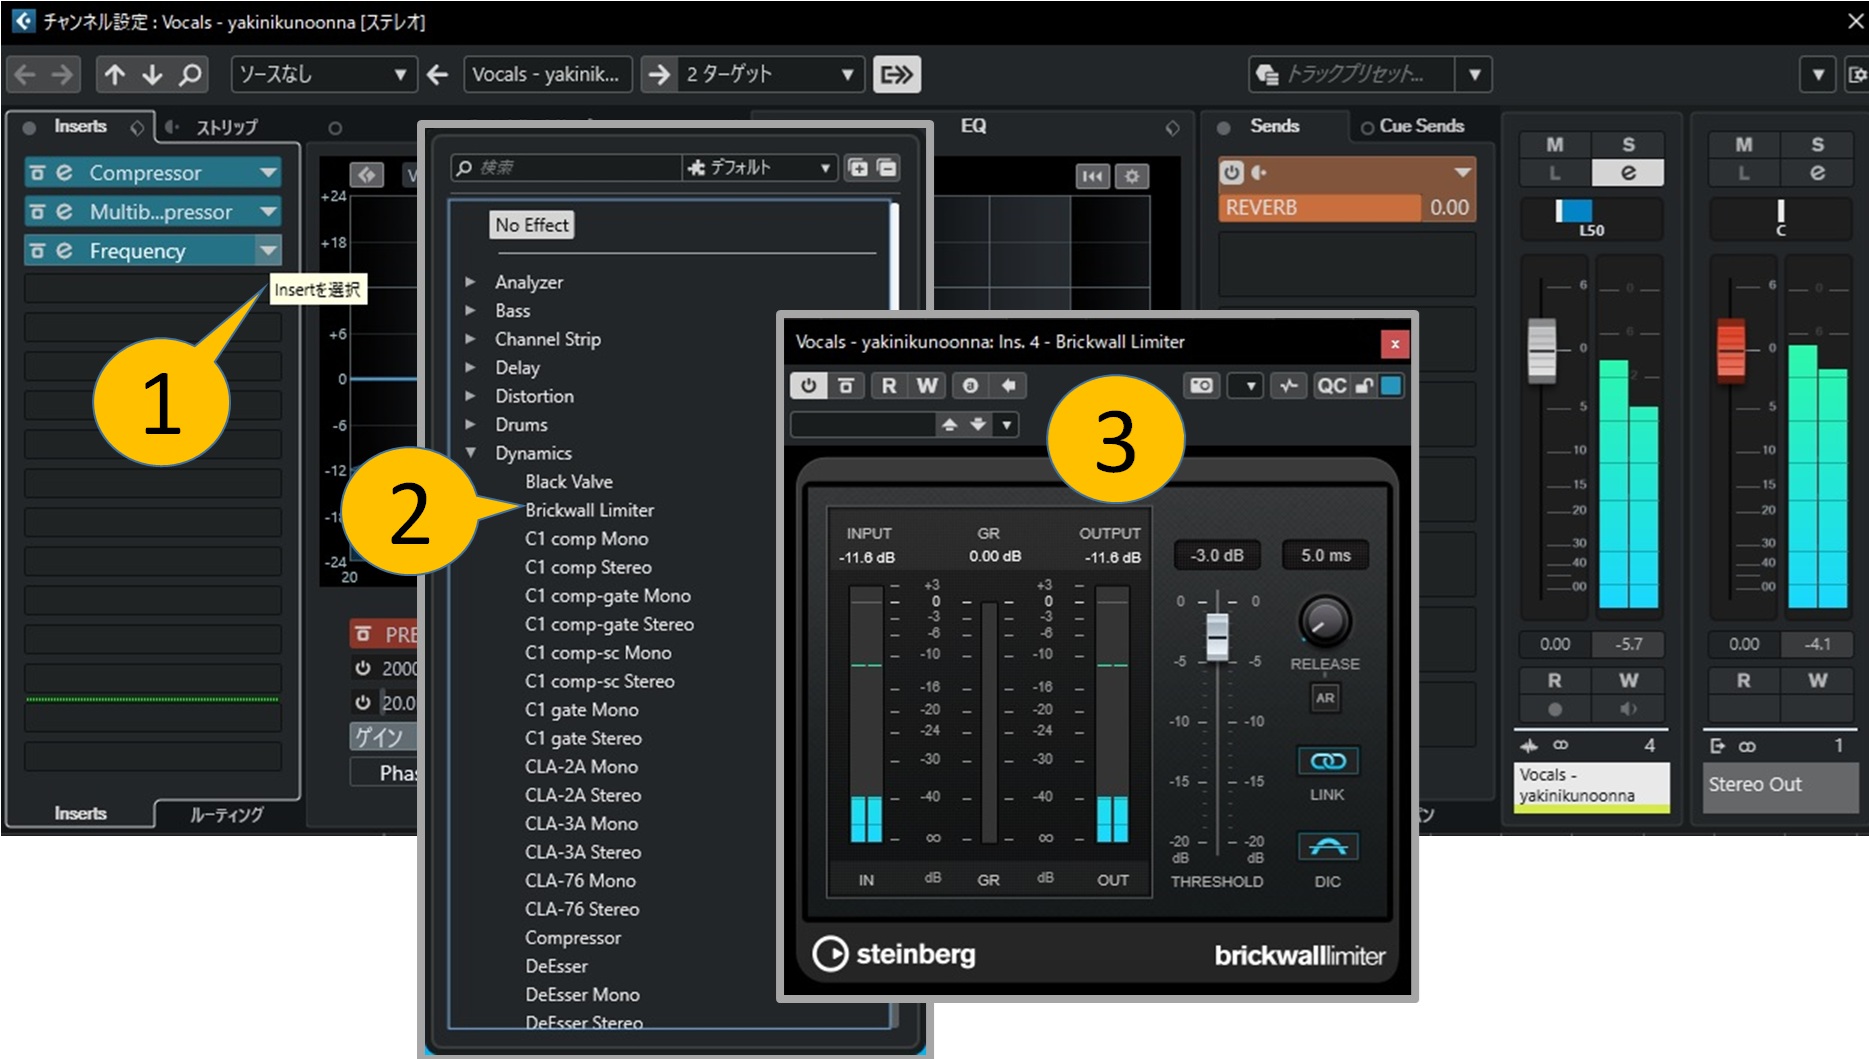Click the QC quick controls icon

(x=1331, y=386)
